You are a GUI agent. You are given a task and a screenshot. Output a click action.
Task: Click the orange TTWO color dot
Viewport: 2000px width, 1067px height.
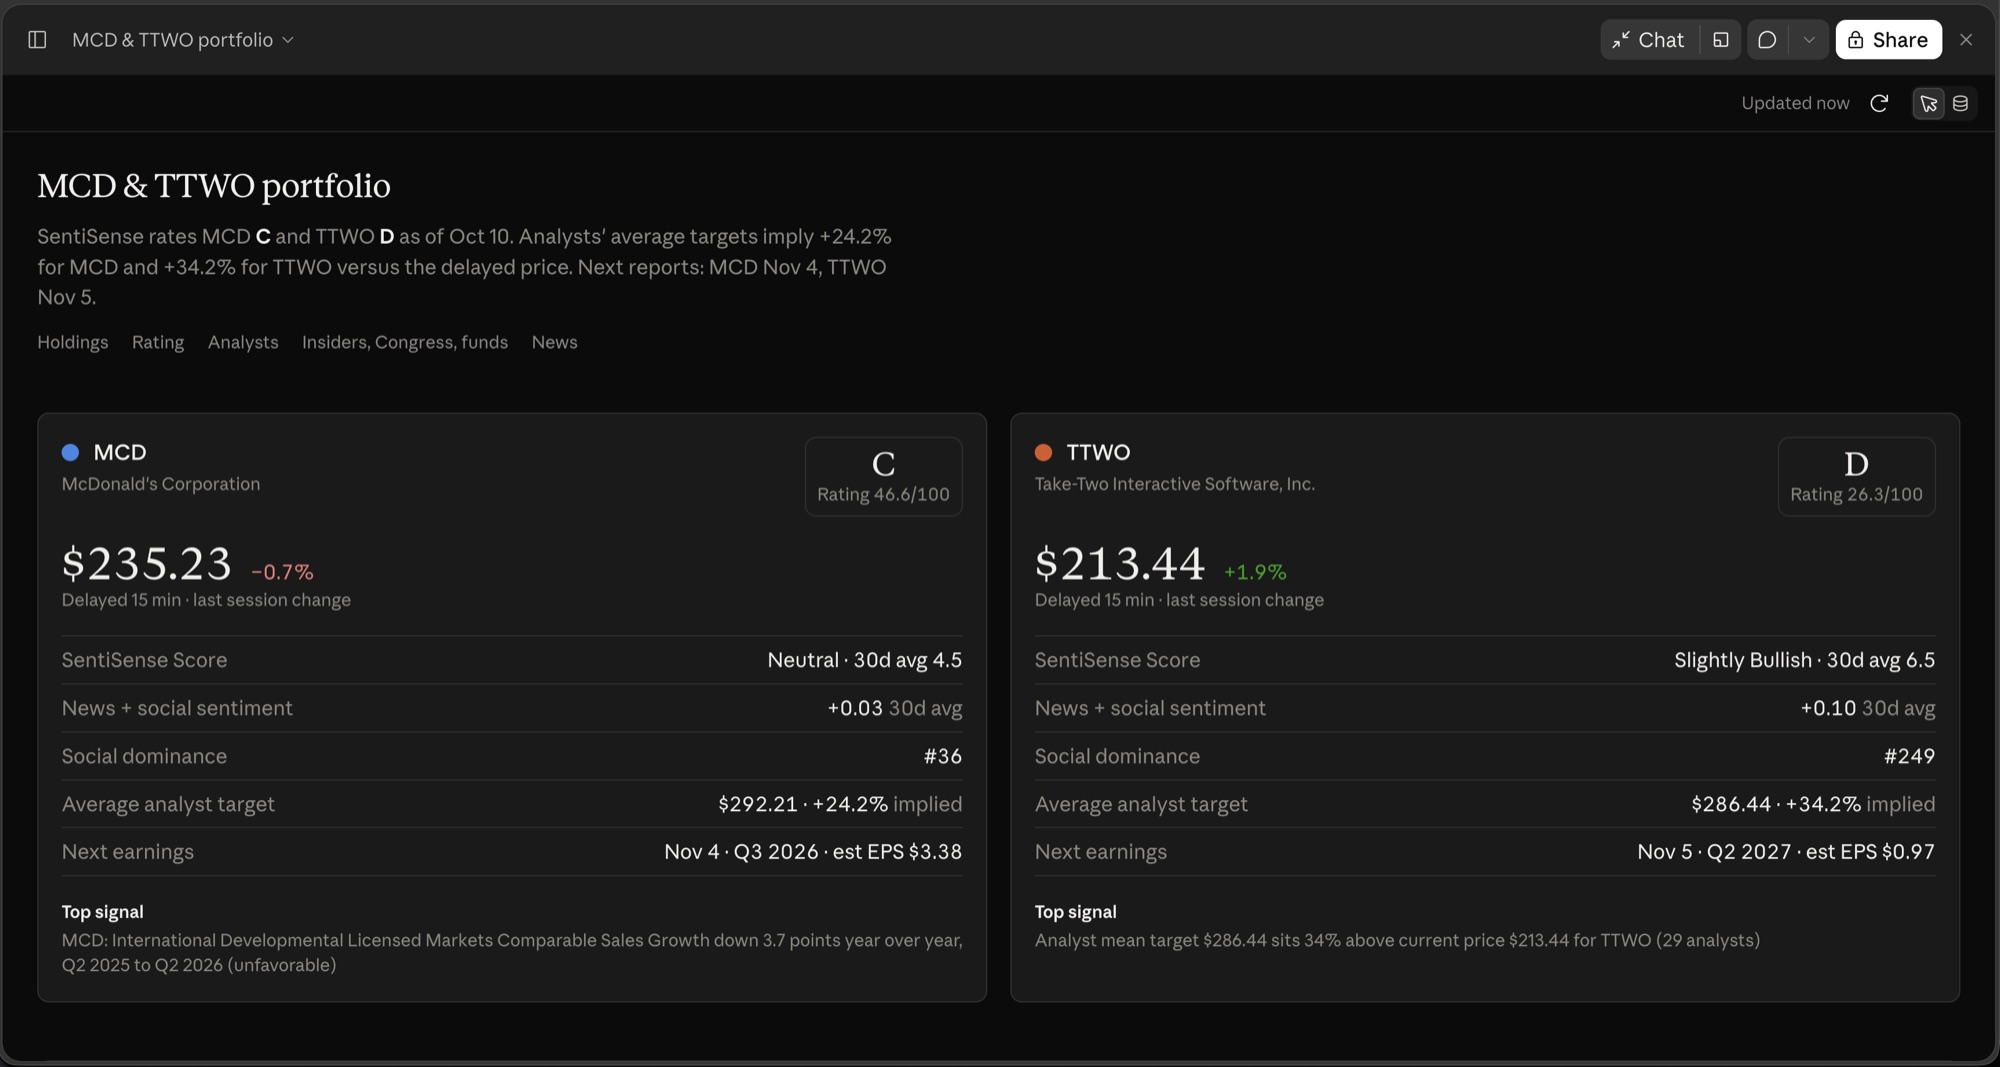1043,452
